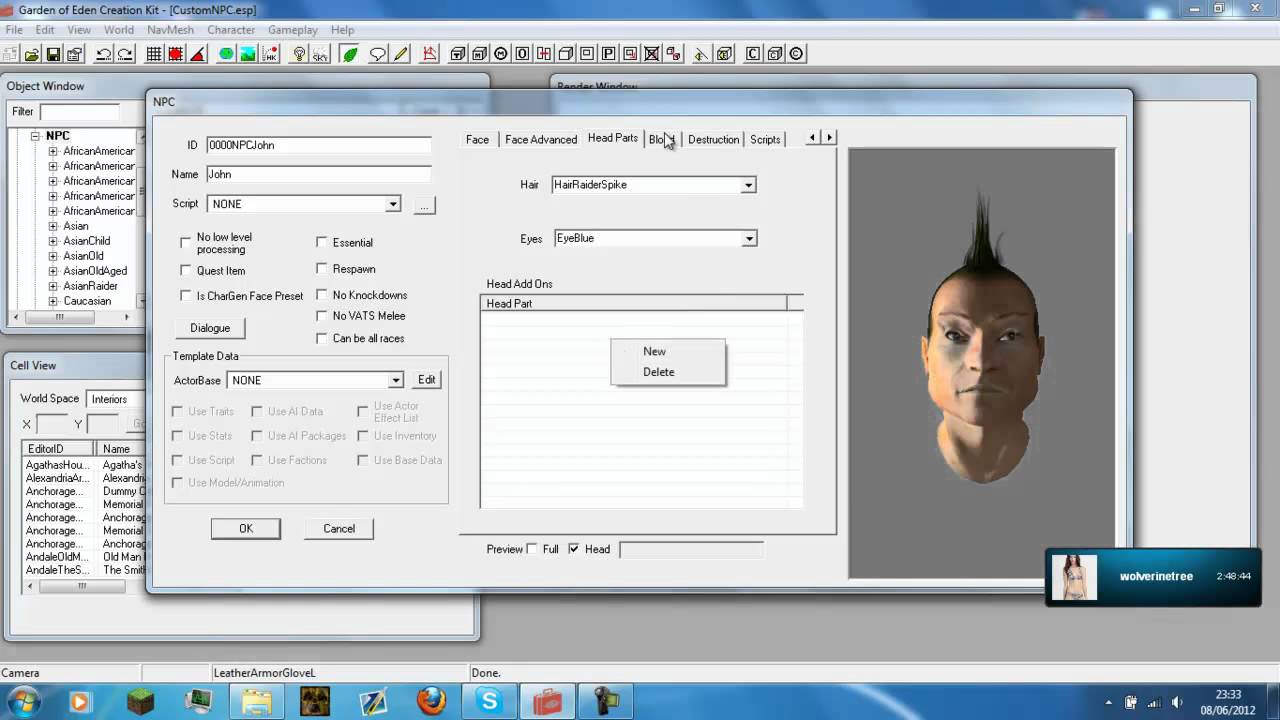Click OK in the NPC dialog
1280x720 pixels.
tap(246, 528)
